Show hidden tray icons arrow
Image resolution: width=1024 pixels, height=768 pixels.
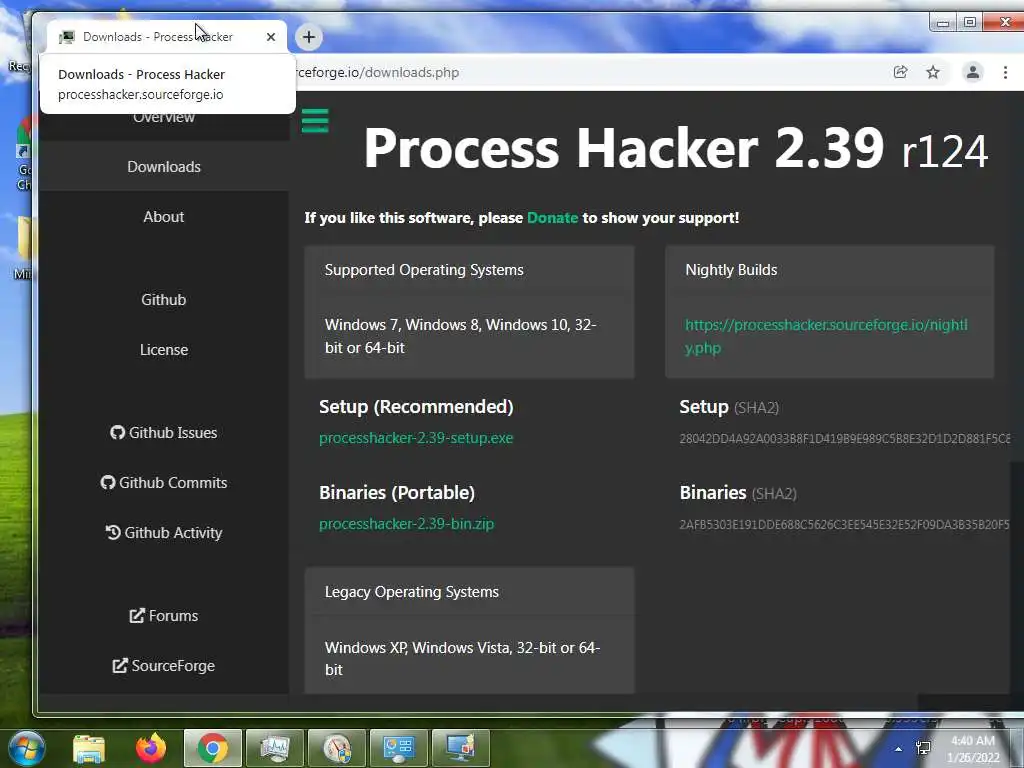click(x=899, y=748)
